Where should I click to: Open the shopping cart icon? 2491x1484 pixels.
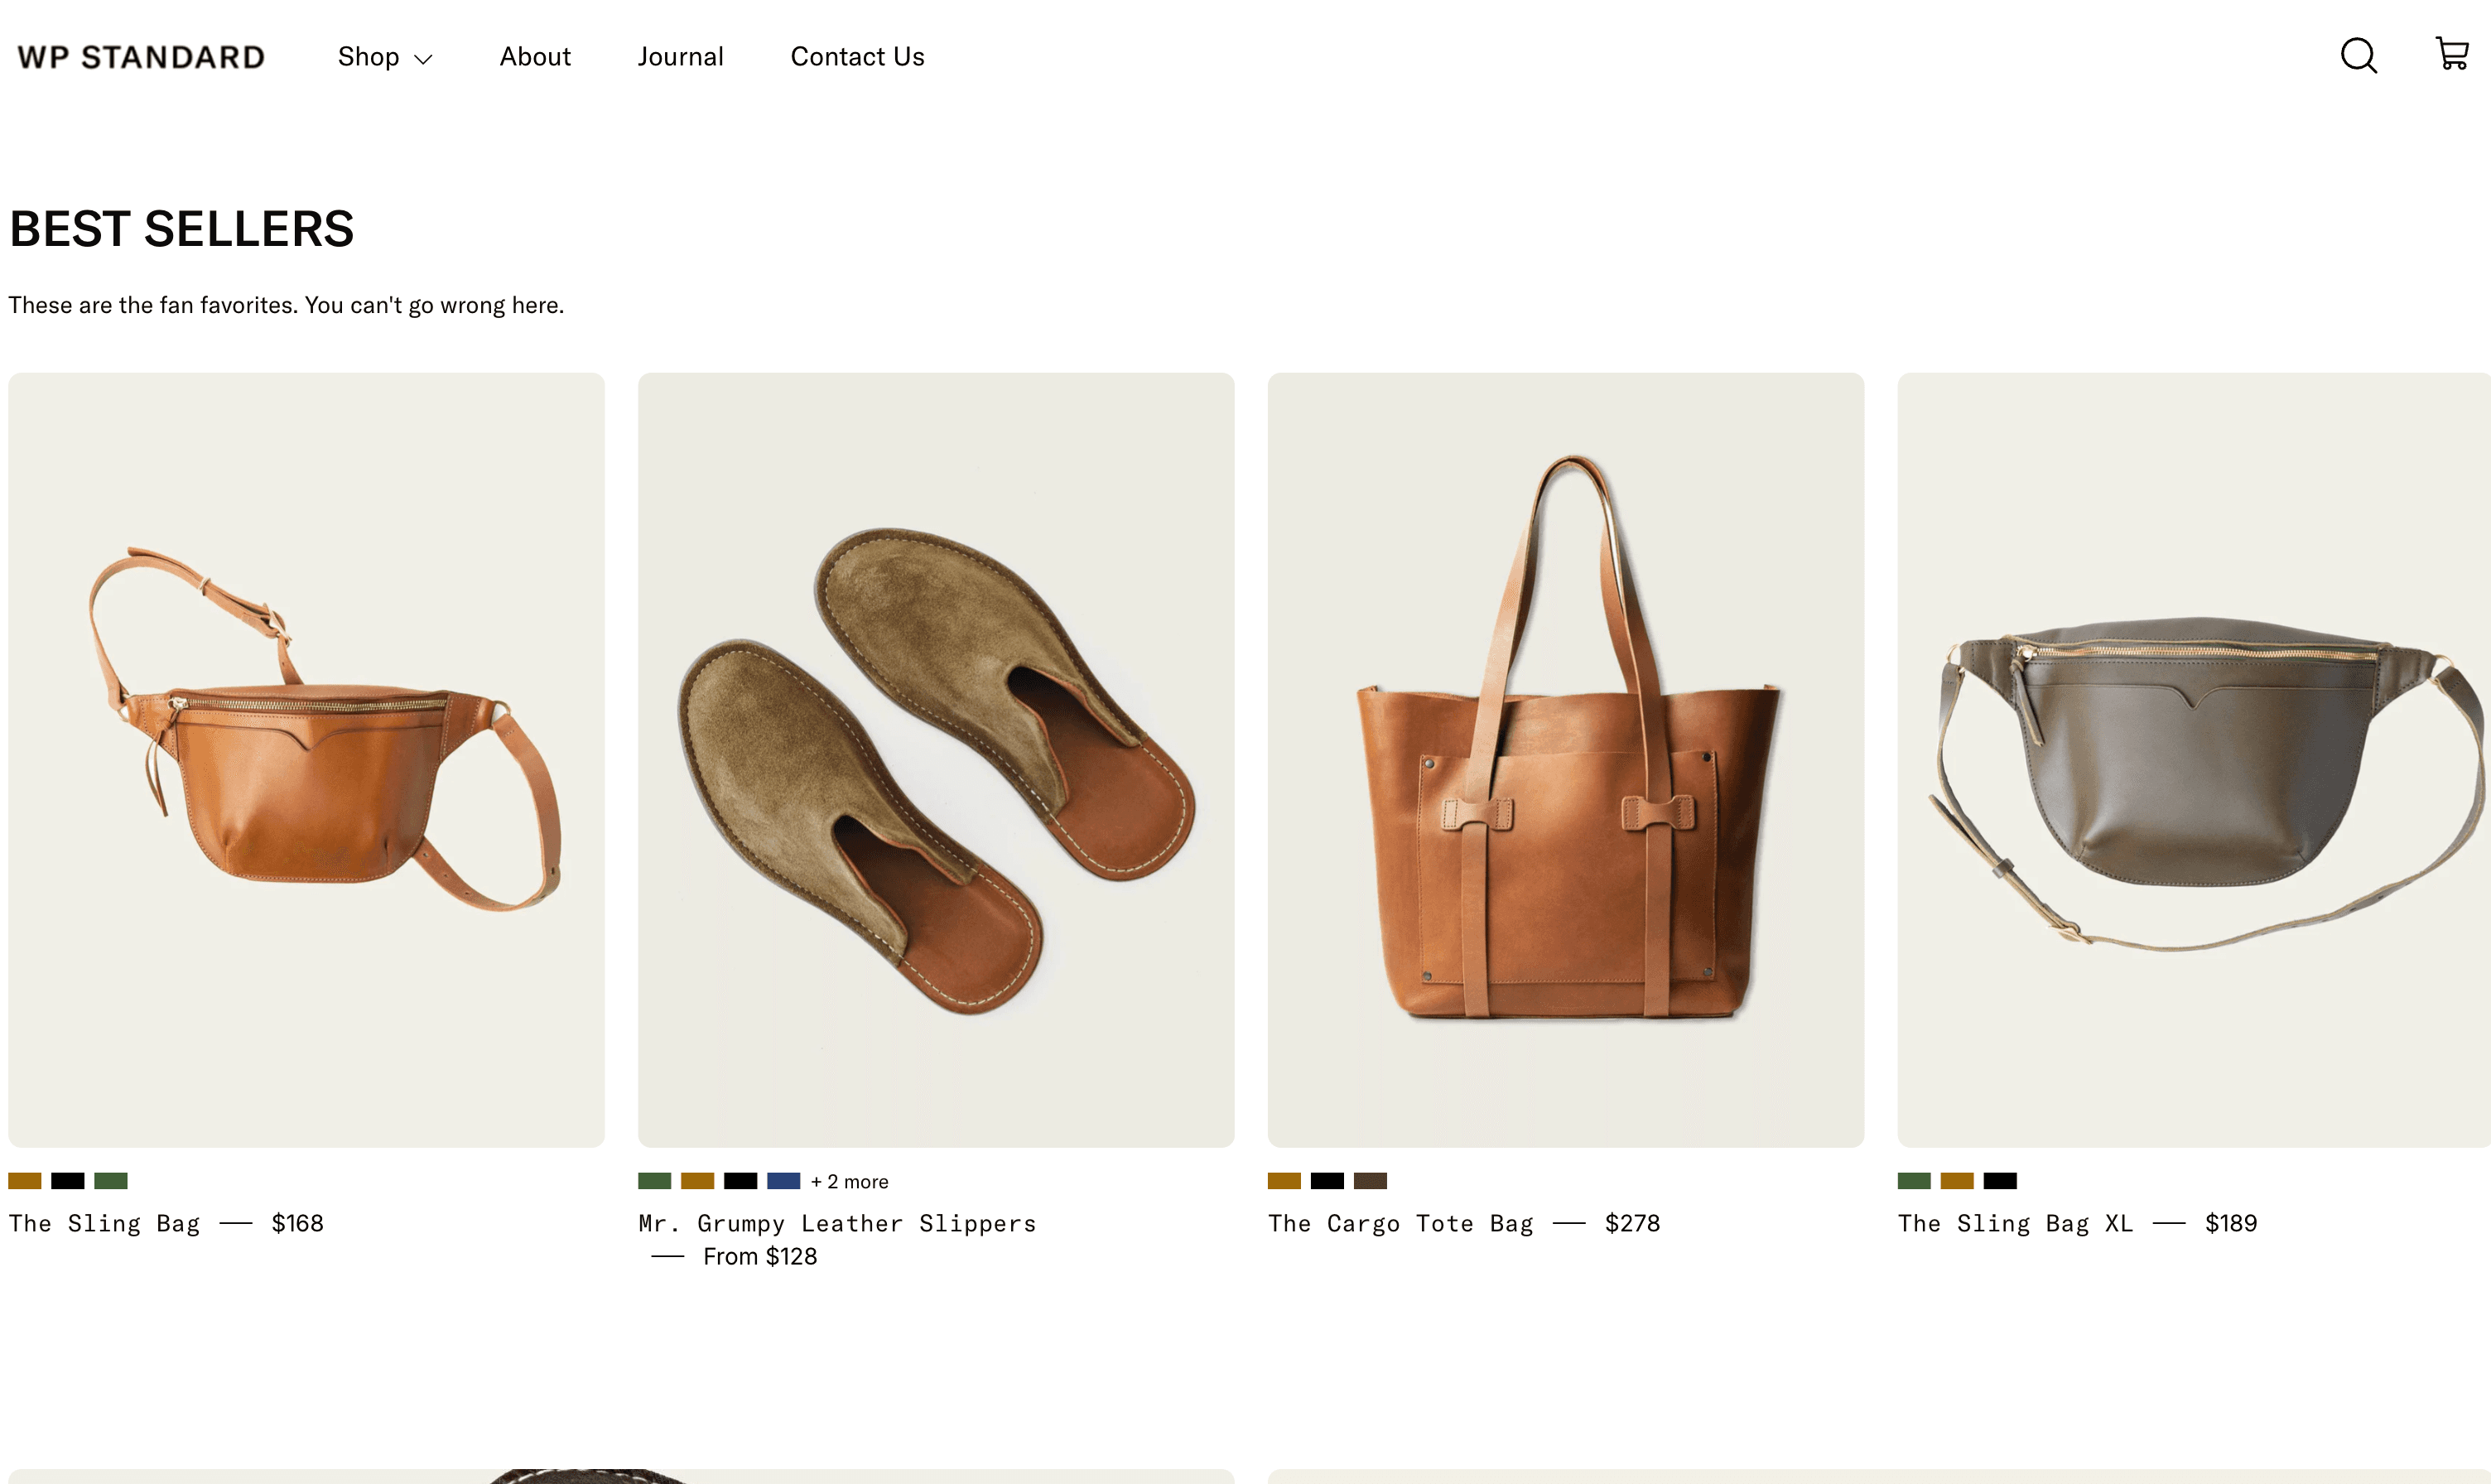pos(2451,54)
